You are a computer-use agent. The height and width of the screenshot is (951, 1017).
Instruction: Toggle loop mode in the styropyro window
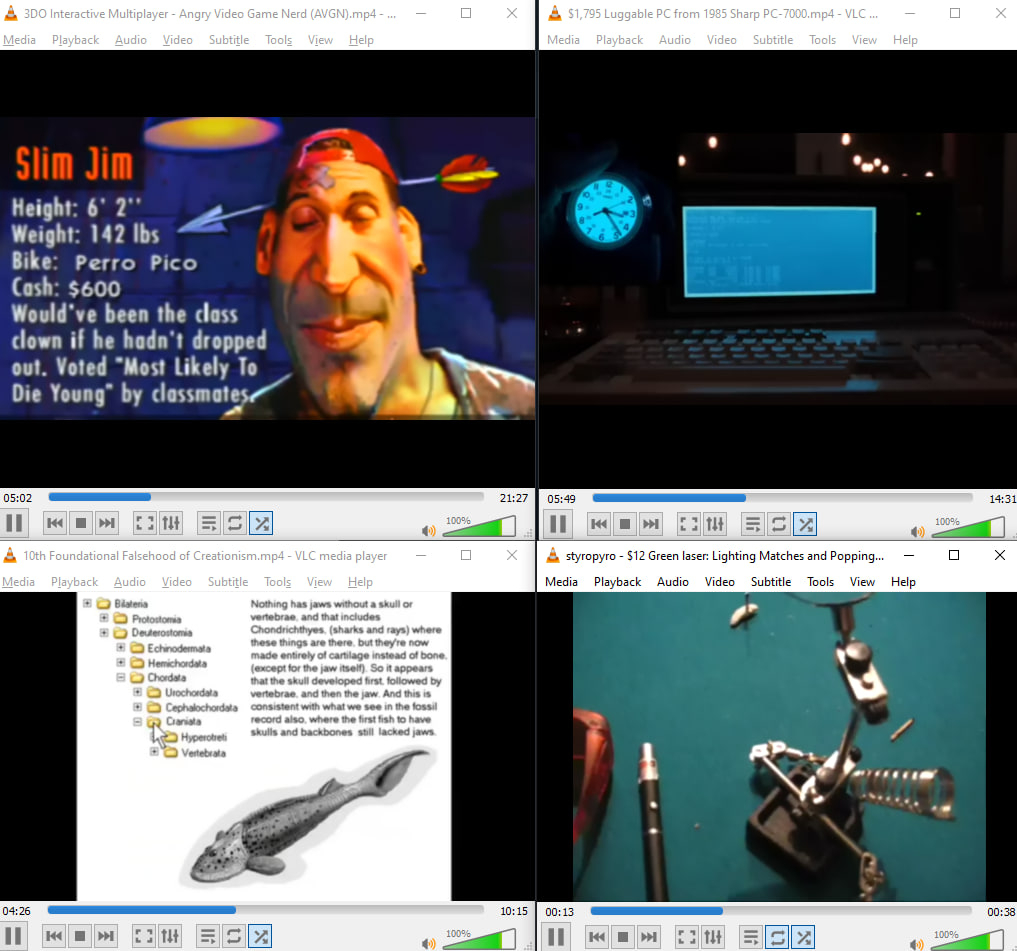778,937
